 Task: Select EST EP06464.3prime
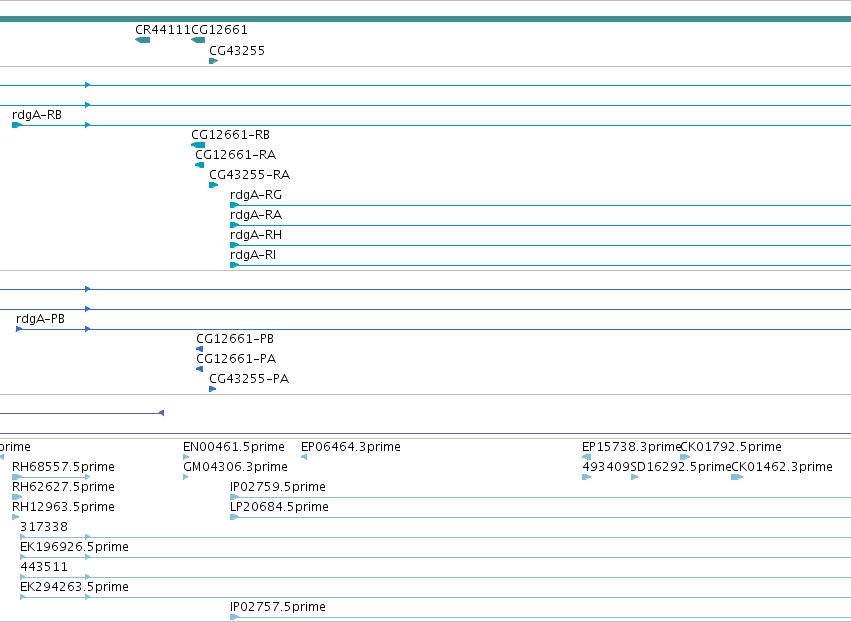tap(351, 447)
